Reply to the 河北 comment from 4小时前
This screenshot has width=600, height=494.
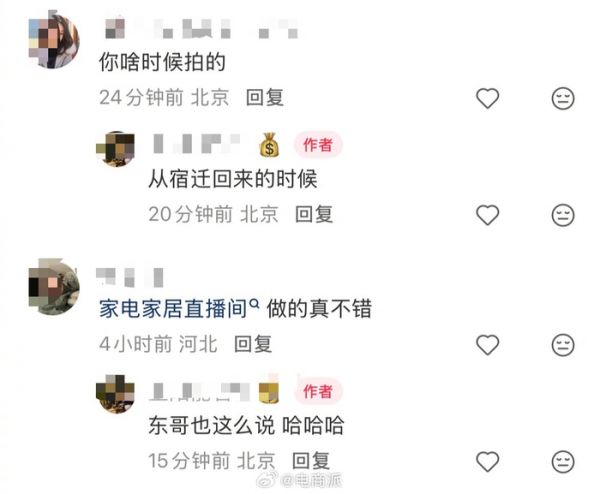(x=253, y=344)
